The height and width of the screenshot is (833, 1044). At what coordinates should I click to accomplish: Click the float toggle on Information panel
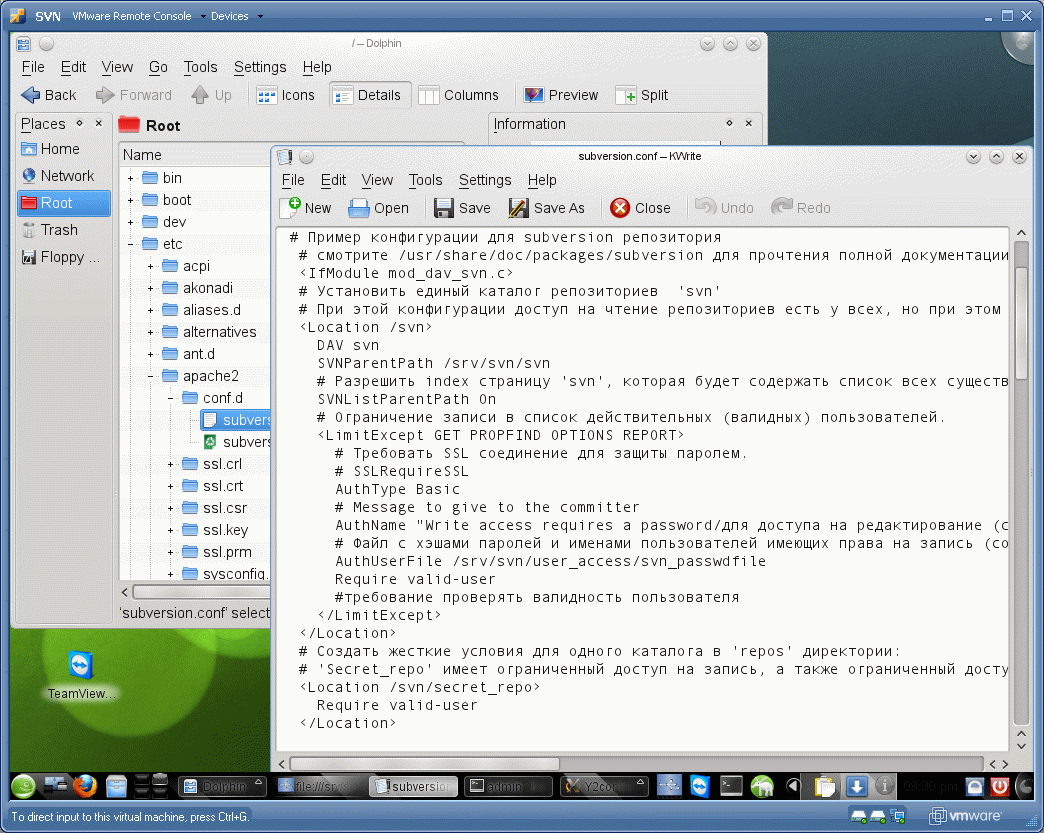[729, 123]
